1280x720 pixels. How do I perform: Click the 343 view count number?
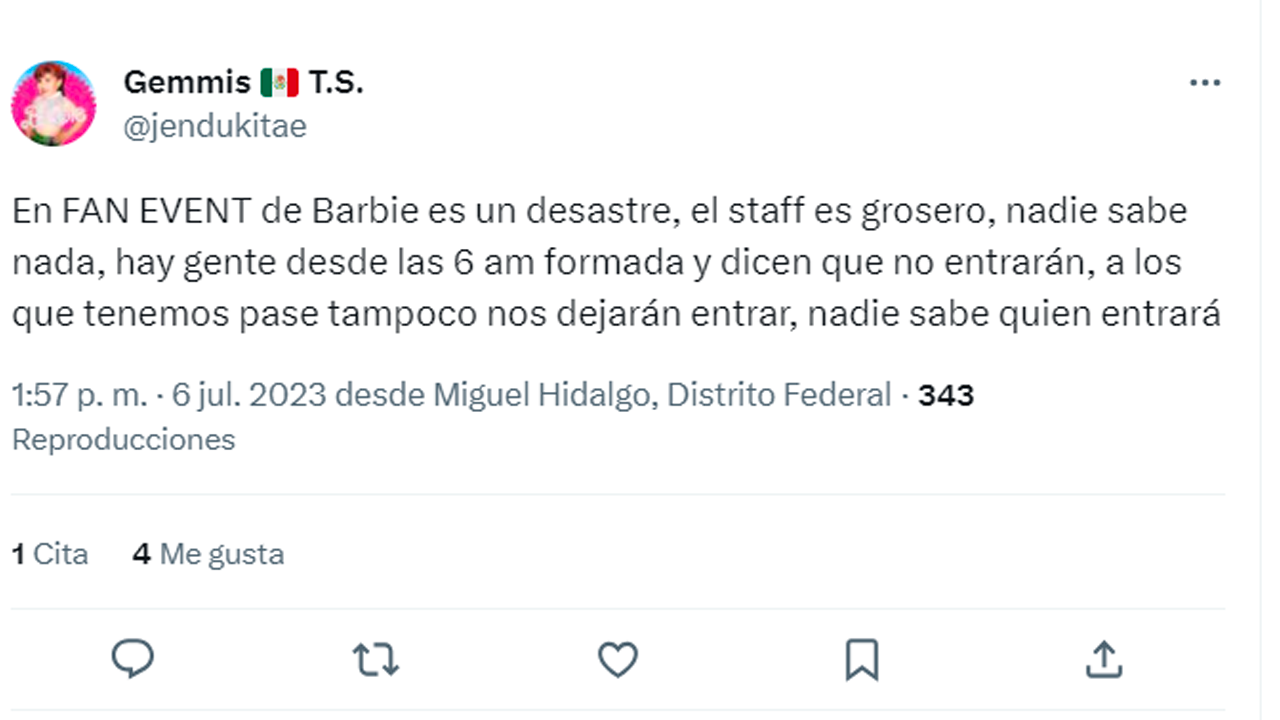(946, 395)
